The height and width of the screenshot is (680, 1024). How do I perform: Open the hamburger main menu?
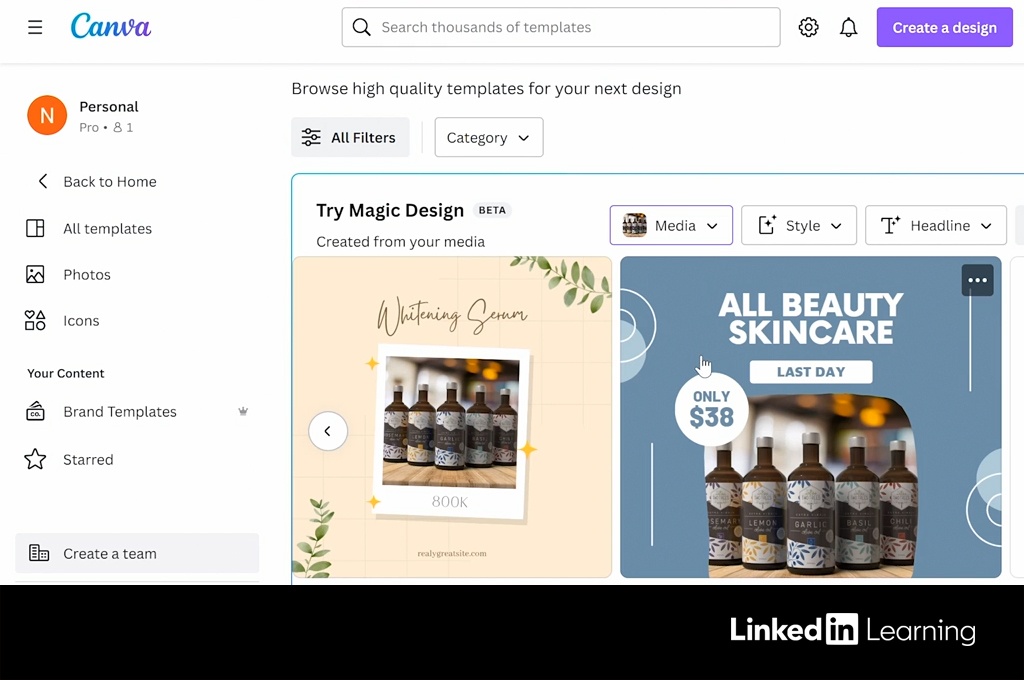35,27
